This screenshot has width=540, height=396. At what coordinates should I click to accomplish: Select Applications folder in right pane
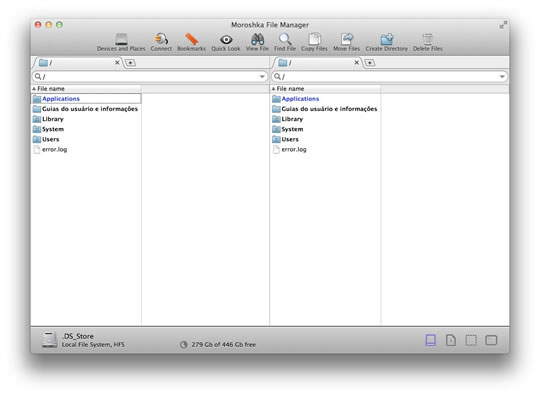[325, 99]
